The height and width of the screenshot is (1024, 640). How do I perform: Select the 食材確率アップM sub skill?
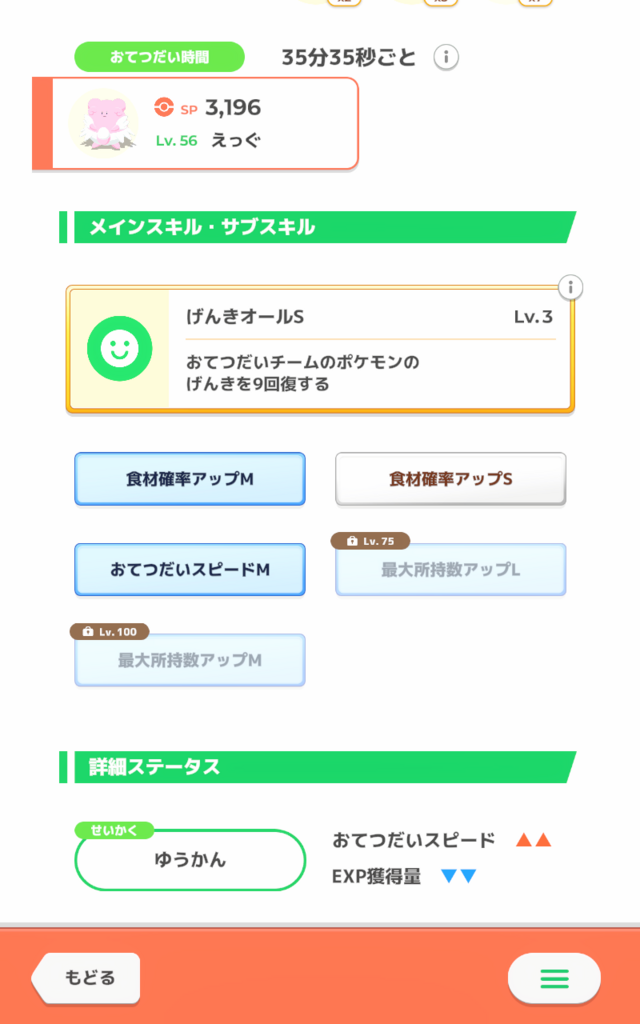pyautogui.click(x=190, y=479)
